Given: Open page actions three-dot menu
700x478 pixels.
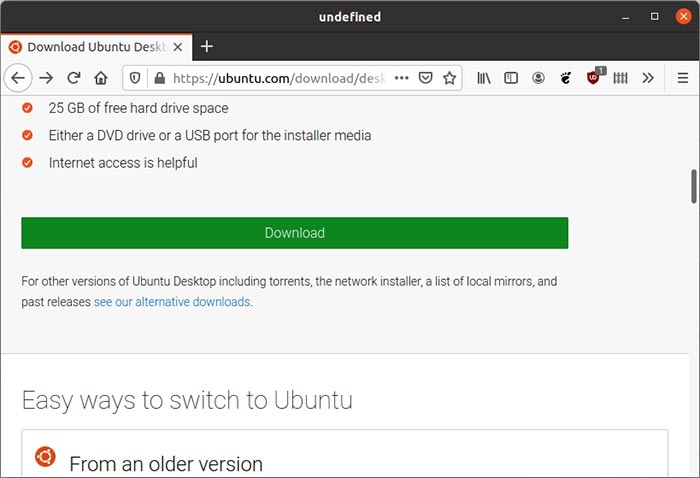Looking at the screenshot, I should pyautogui.click(x=401, y=78).
